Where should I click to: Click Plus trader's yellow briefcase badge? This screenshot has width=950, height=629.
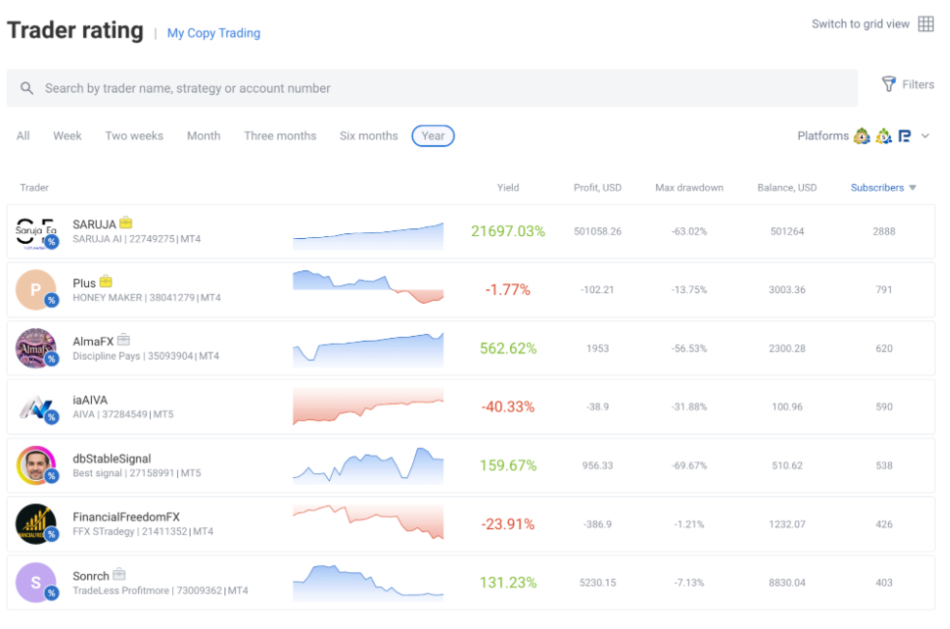click(x=106, y=281)
